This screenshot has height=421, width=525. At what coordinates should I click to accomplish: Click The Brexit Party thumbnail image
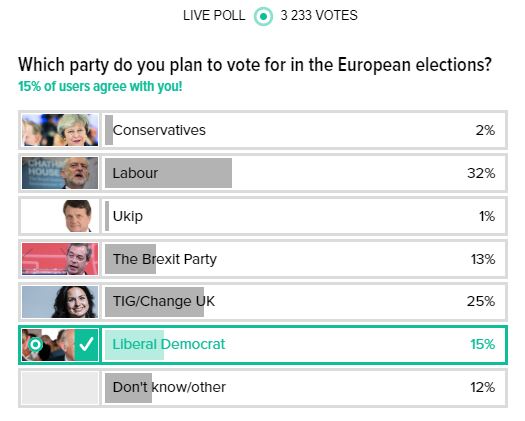click(x=60, y=259)
